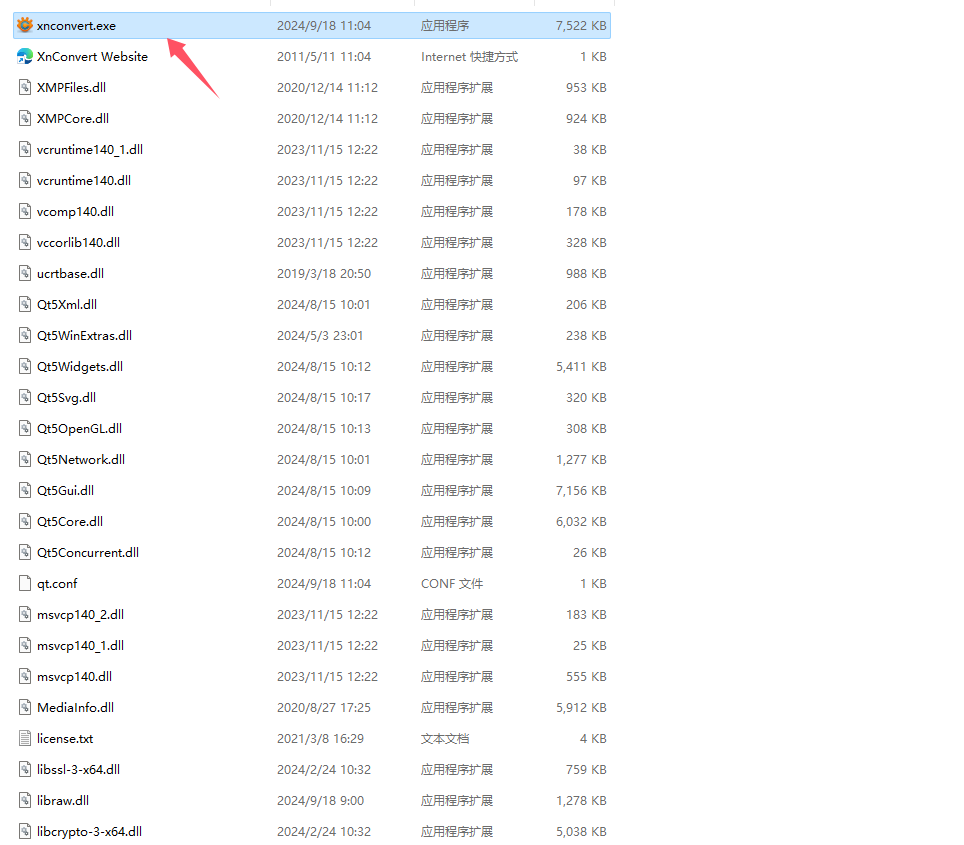Click the xnconvert.exe application icon

[x=26, y=26]
